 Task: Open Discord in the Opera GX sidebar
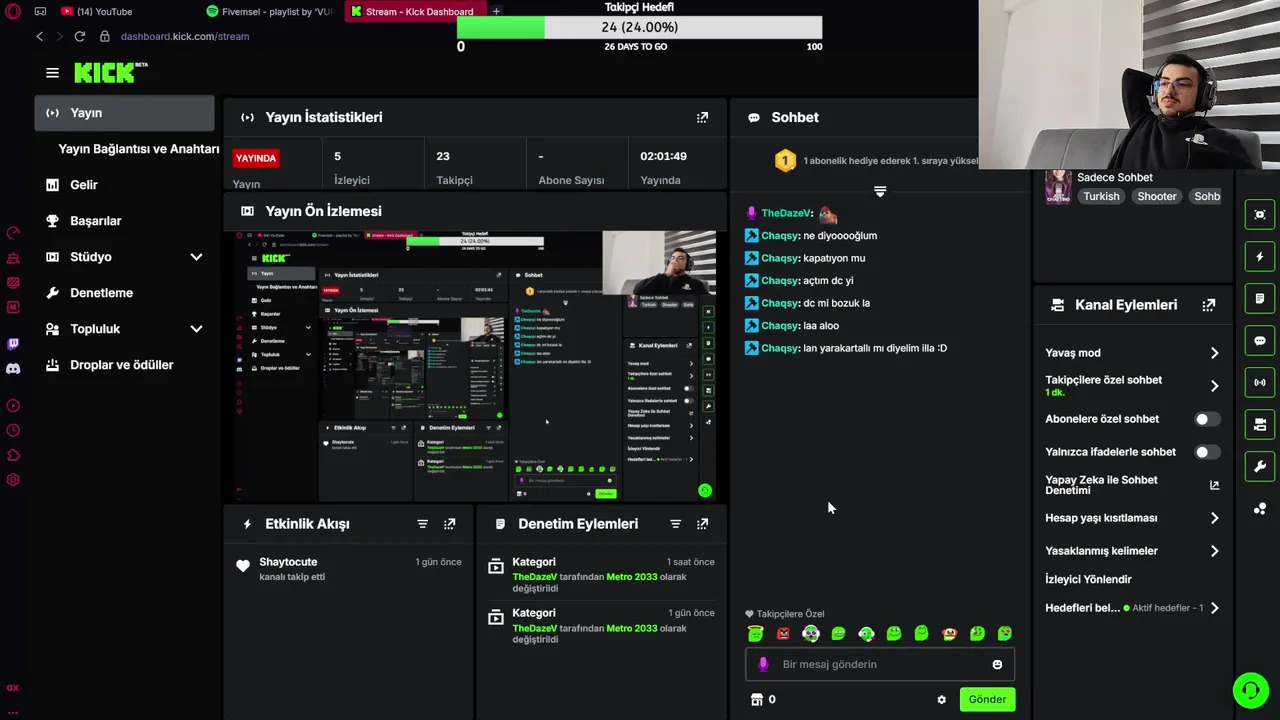[x=13, y=369]
